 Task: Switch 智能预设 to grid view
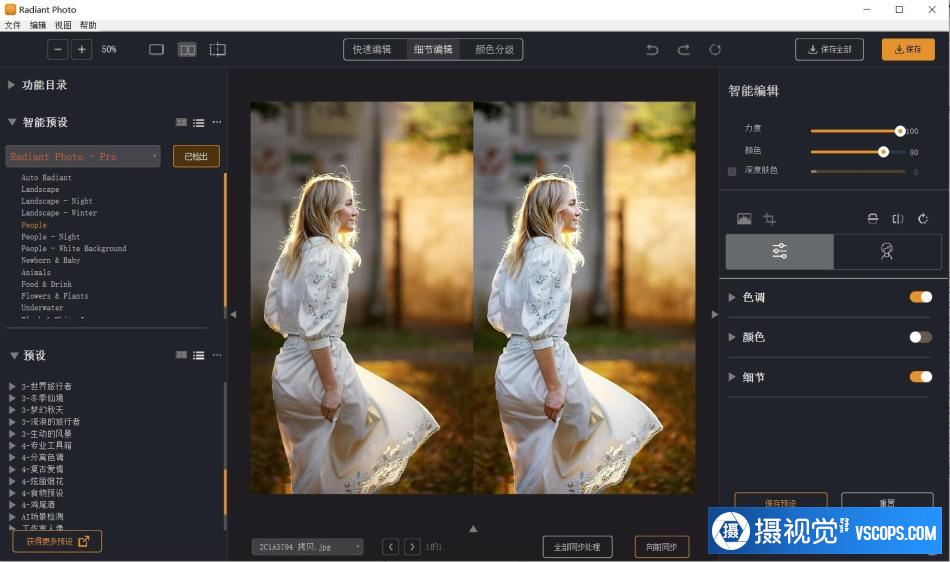(x=181, y=122)
